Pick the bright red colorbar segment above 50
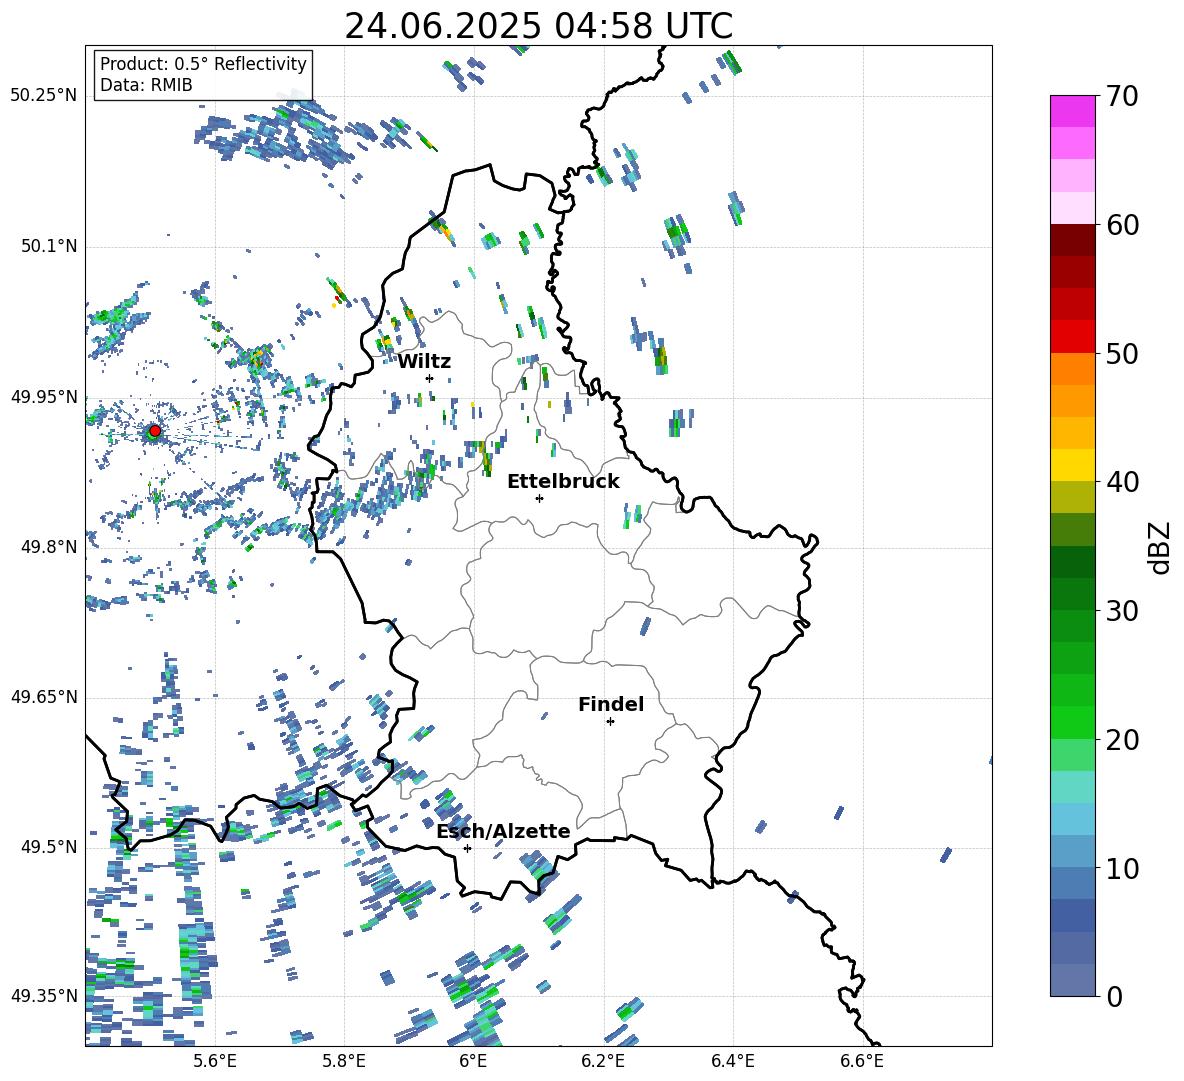This screenshot has width=1184, height=1081. click(1072, 336)
